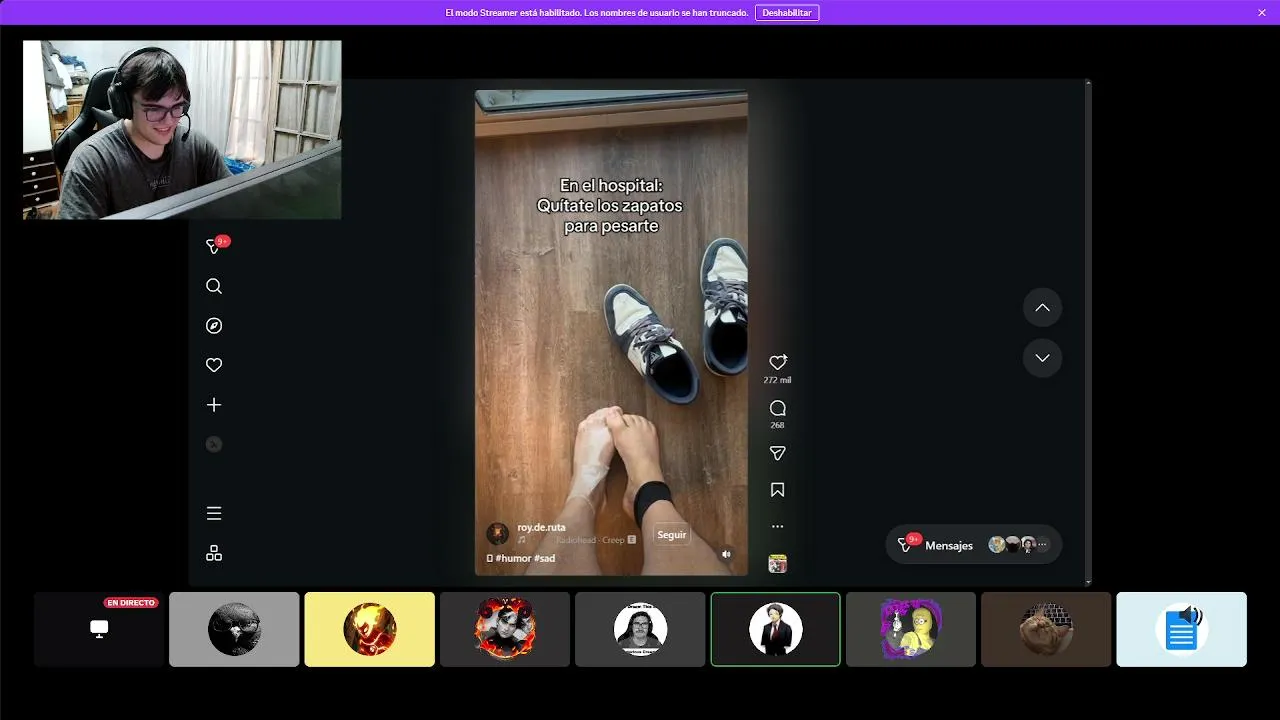Create a new post with plus icon
The image size is (1280, 720).
pyautogui.click(x=214, y=405)
